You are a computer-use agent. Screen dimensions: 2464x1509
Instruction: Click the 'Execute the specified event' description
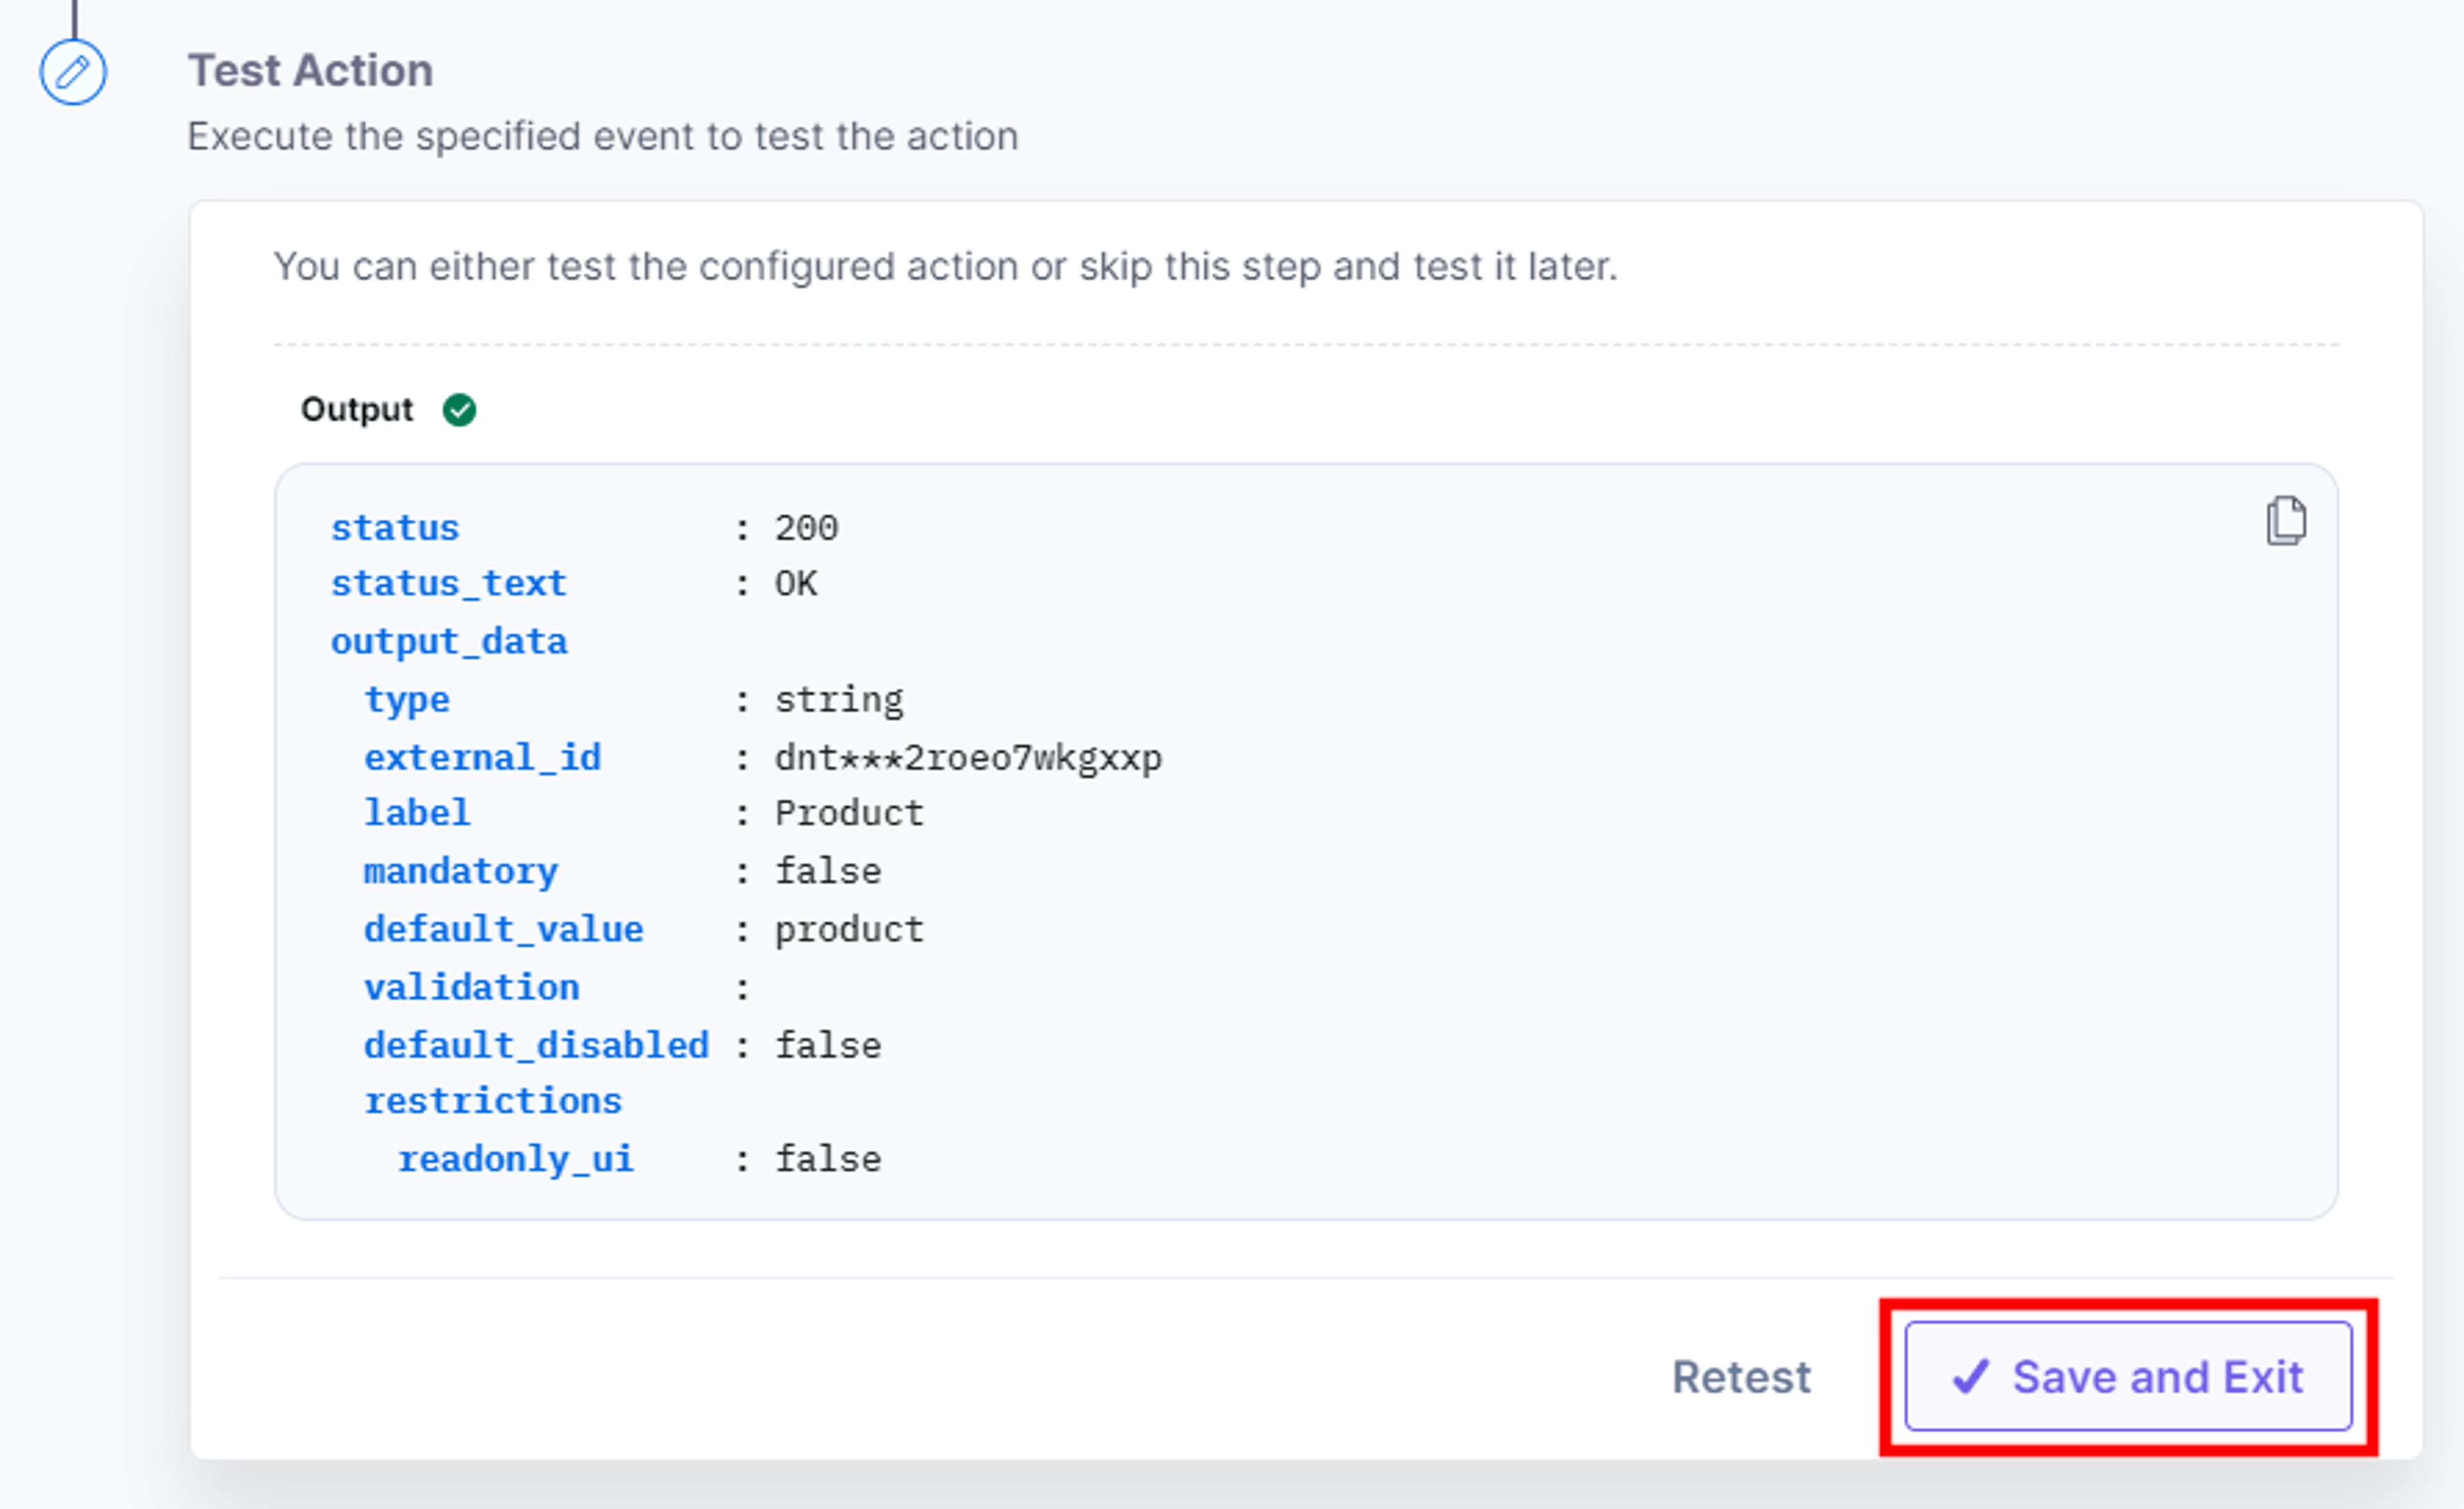pyautogui.click(x=603, y=136)
